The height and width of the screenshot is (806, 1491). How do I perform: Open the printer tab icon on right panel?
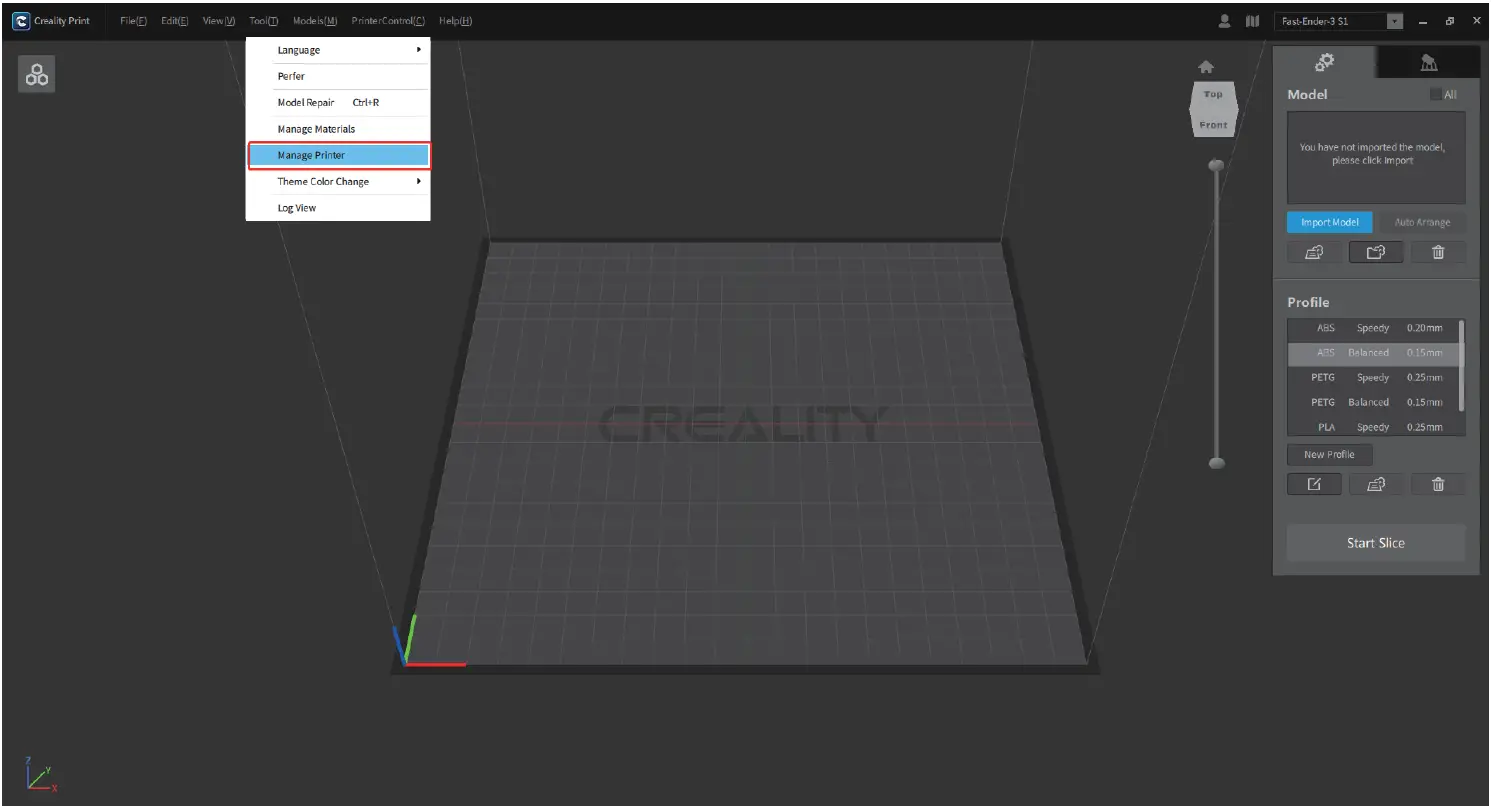(1428, 61)
